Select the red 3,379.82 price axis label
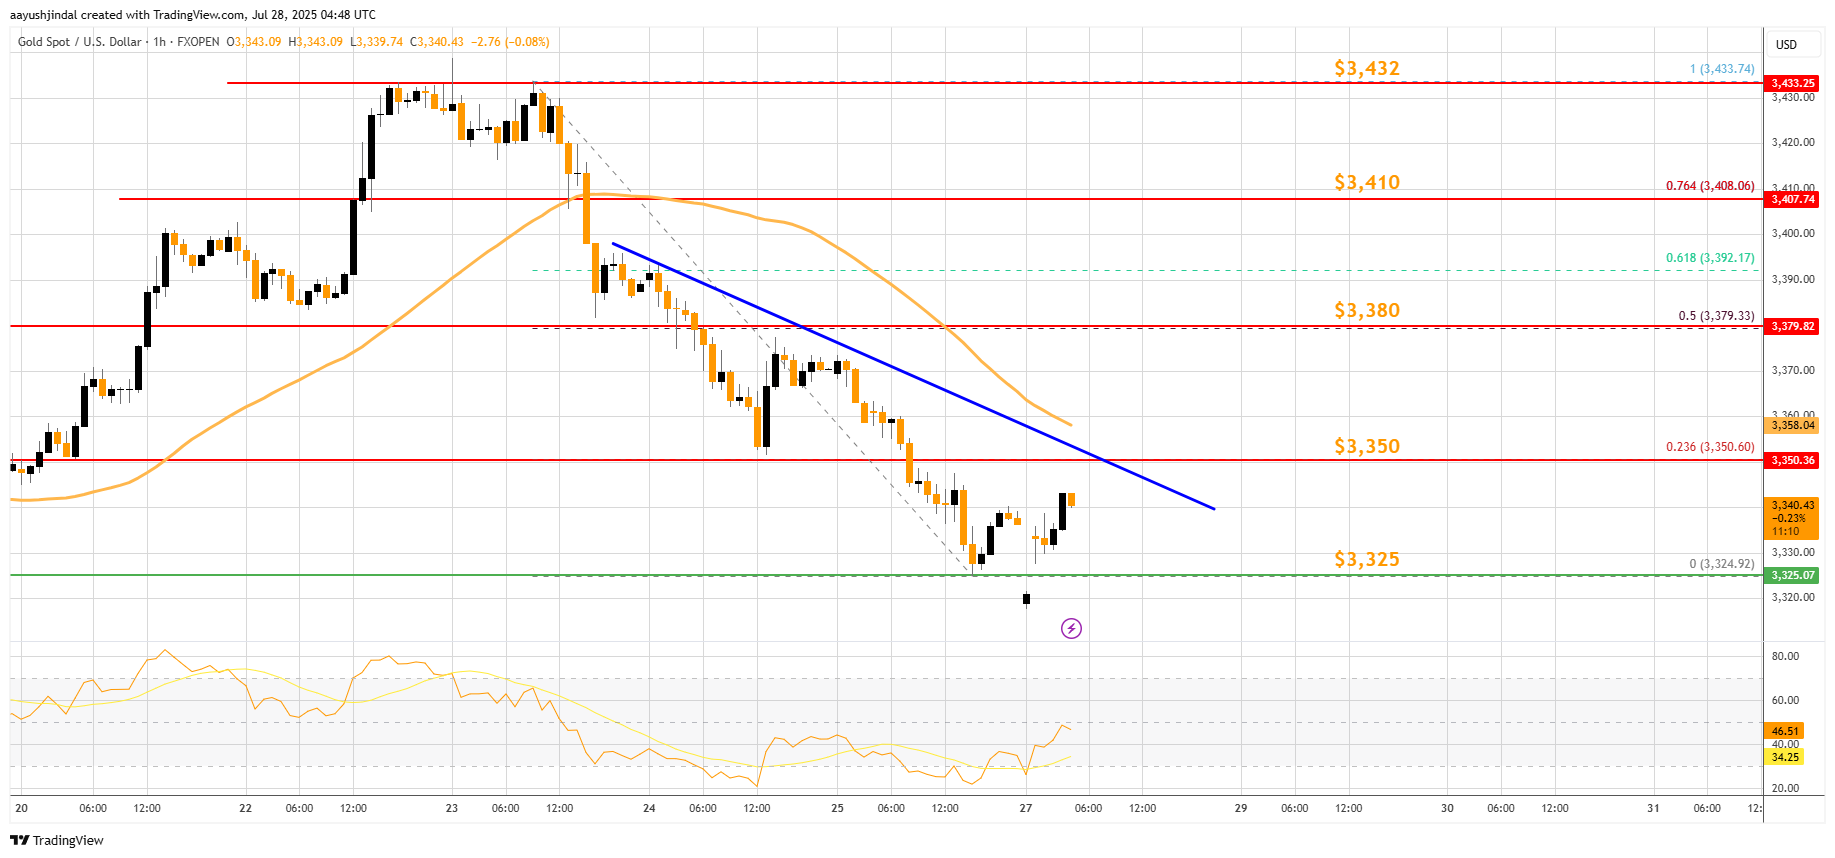 pyautogui.click(x=1792, y=326)
